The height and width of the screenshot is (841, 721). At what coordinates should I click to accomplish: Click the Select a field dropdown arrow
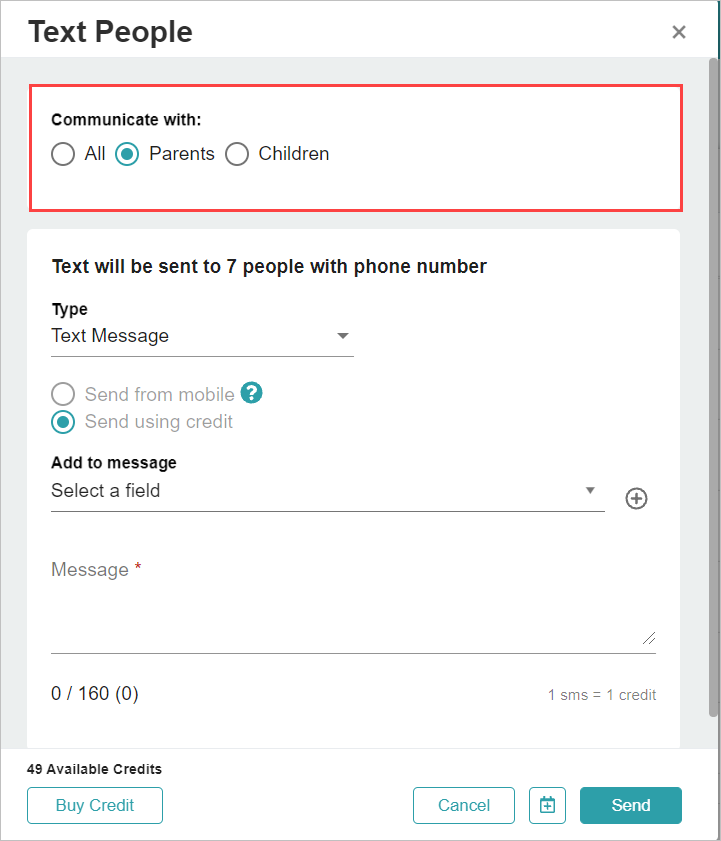590,490
